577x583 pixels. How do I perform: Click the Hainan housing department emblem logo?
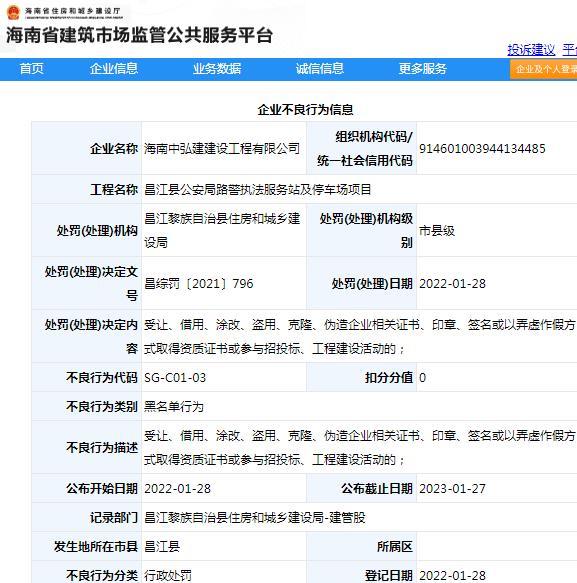click(x=13, y=12)
